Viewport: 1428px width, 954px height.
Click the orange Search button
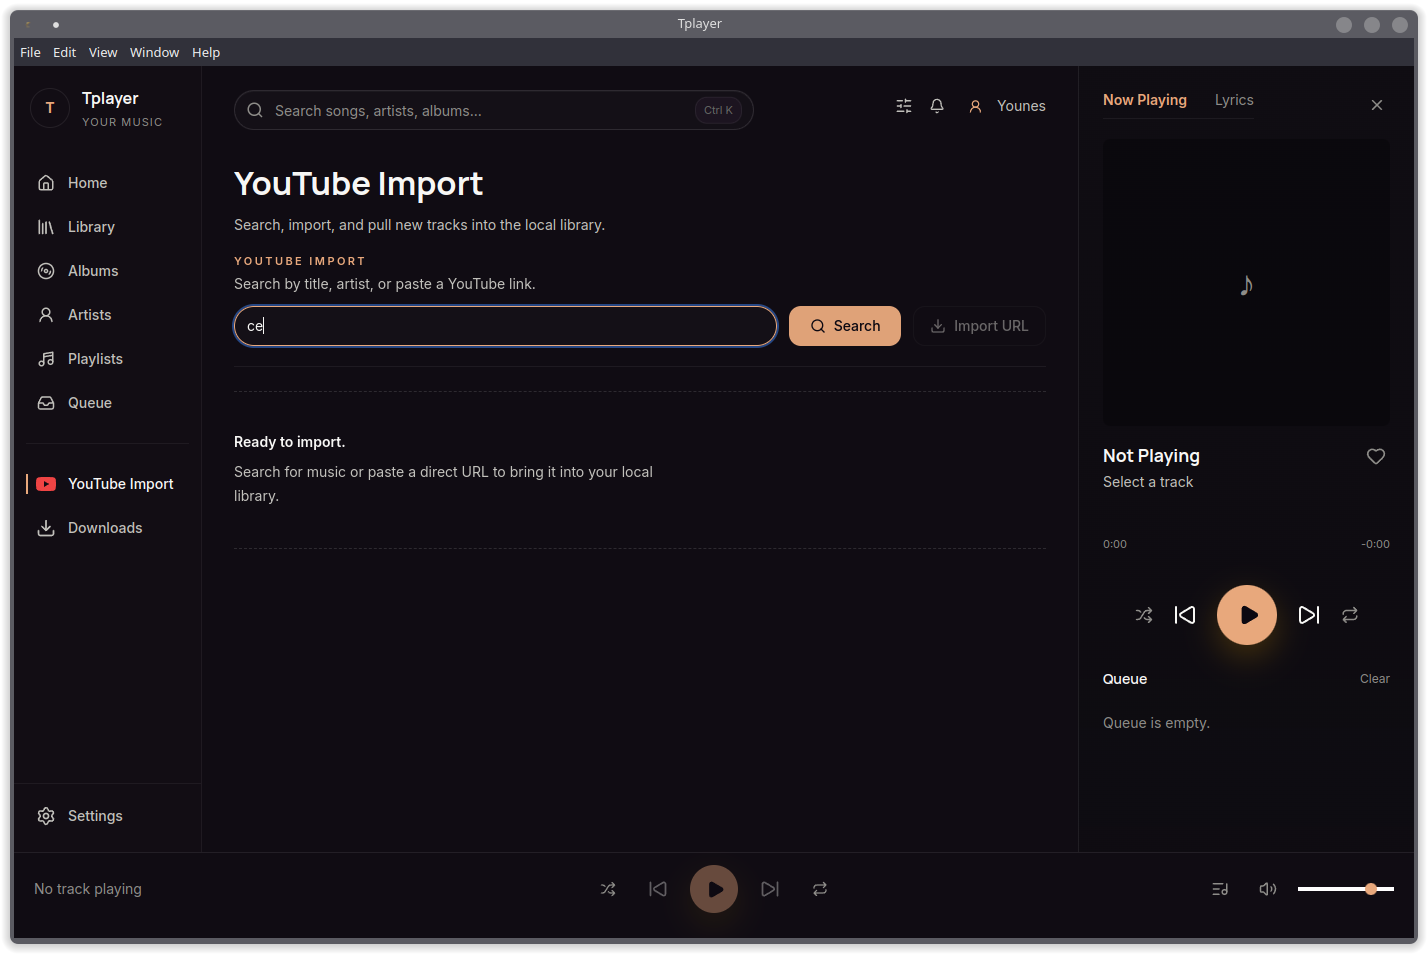[x=845, y=326]
